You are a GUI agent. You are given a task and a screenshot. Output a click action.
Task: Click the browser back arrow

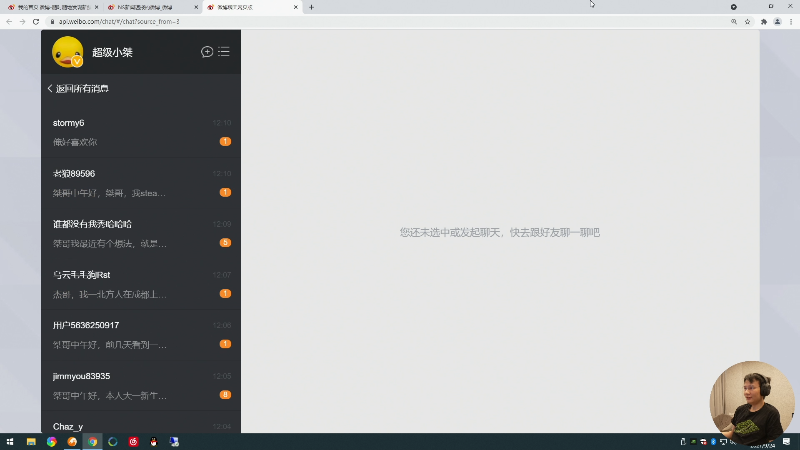tap(9, 21)
